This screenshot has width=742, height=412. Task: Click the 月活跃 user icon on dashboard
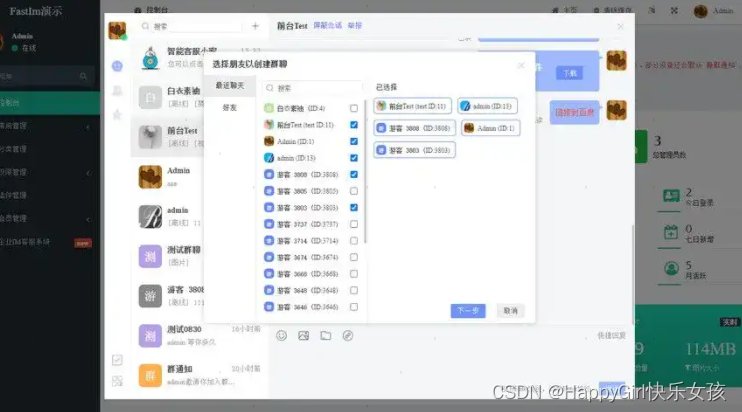click(x=671, y=269)
